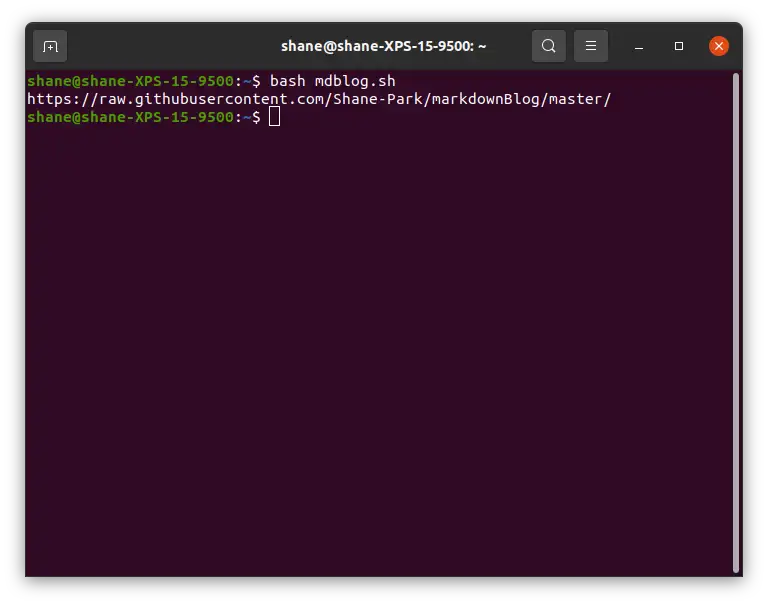Maximize the terminal window

tap(678, 46)
